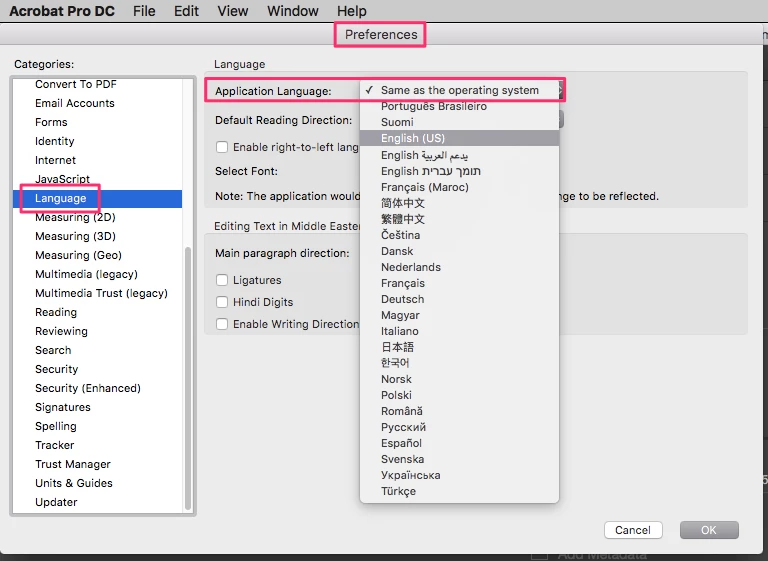
Task: Click the Cancel button
Action: [x=633, y=530]
